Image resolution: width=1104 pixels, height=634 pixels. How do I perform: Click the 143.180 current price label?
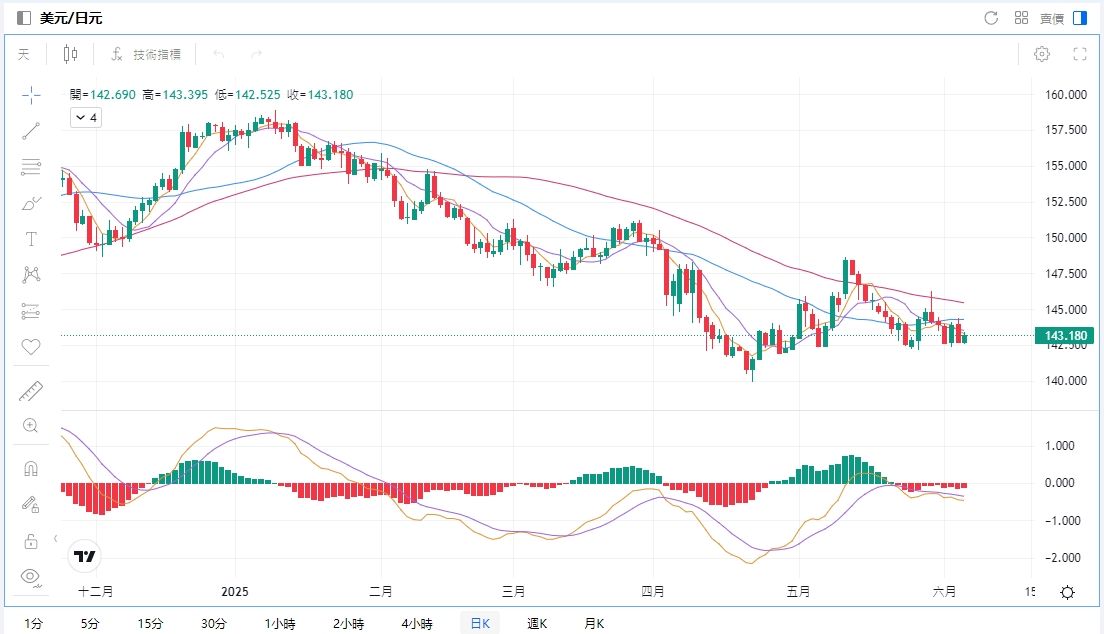[1065, 336]
